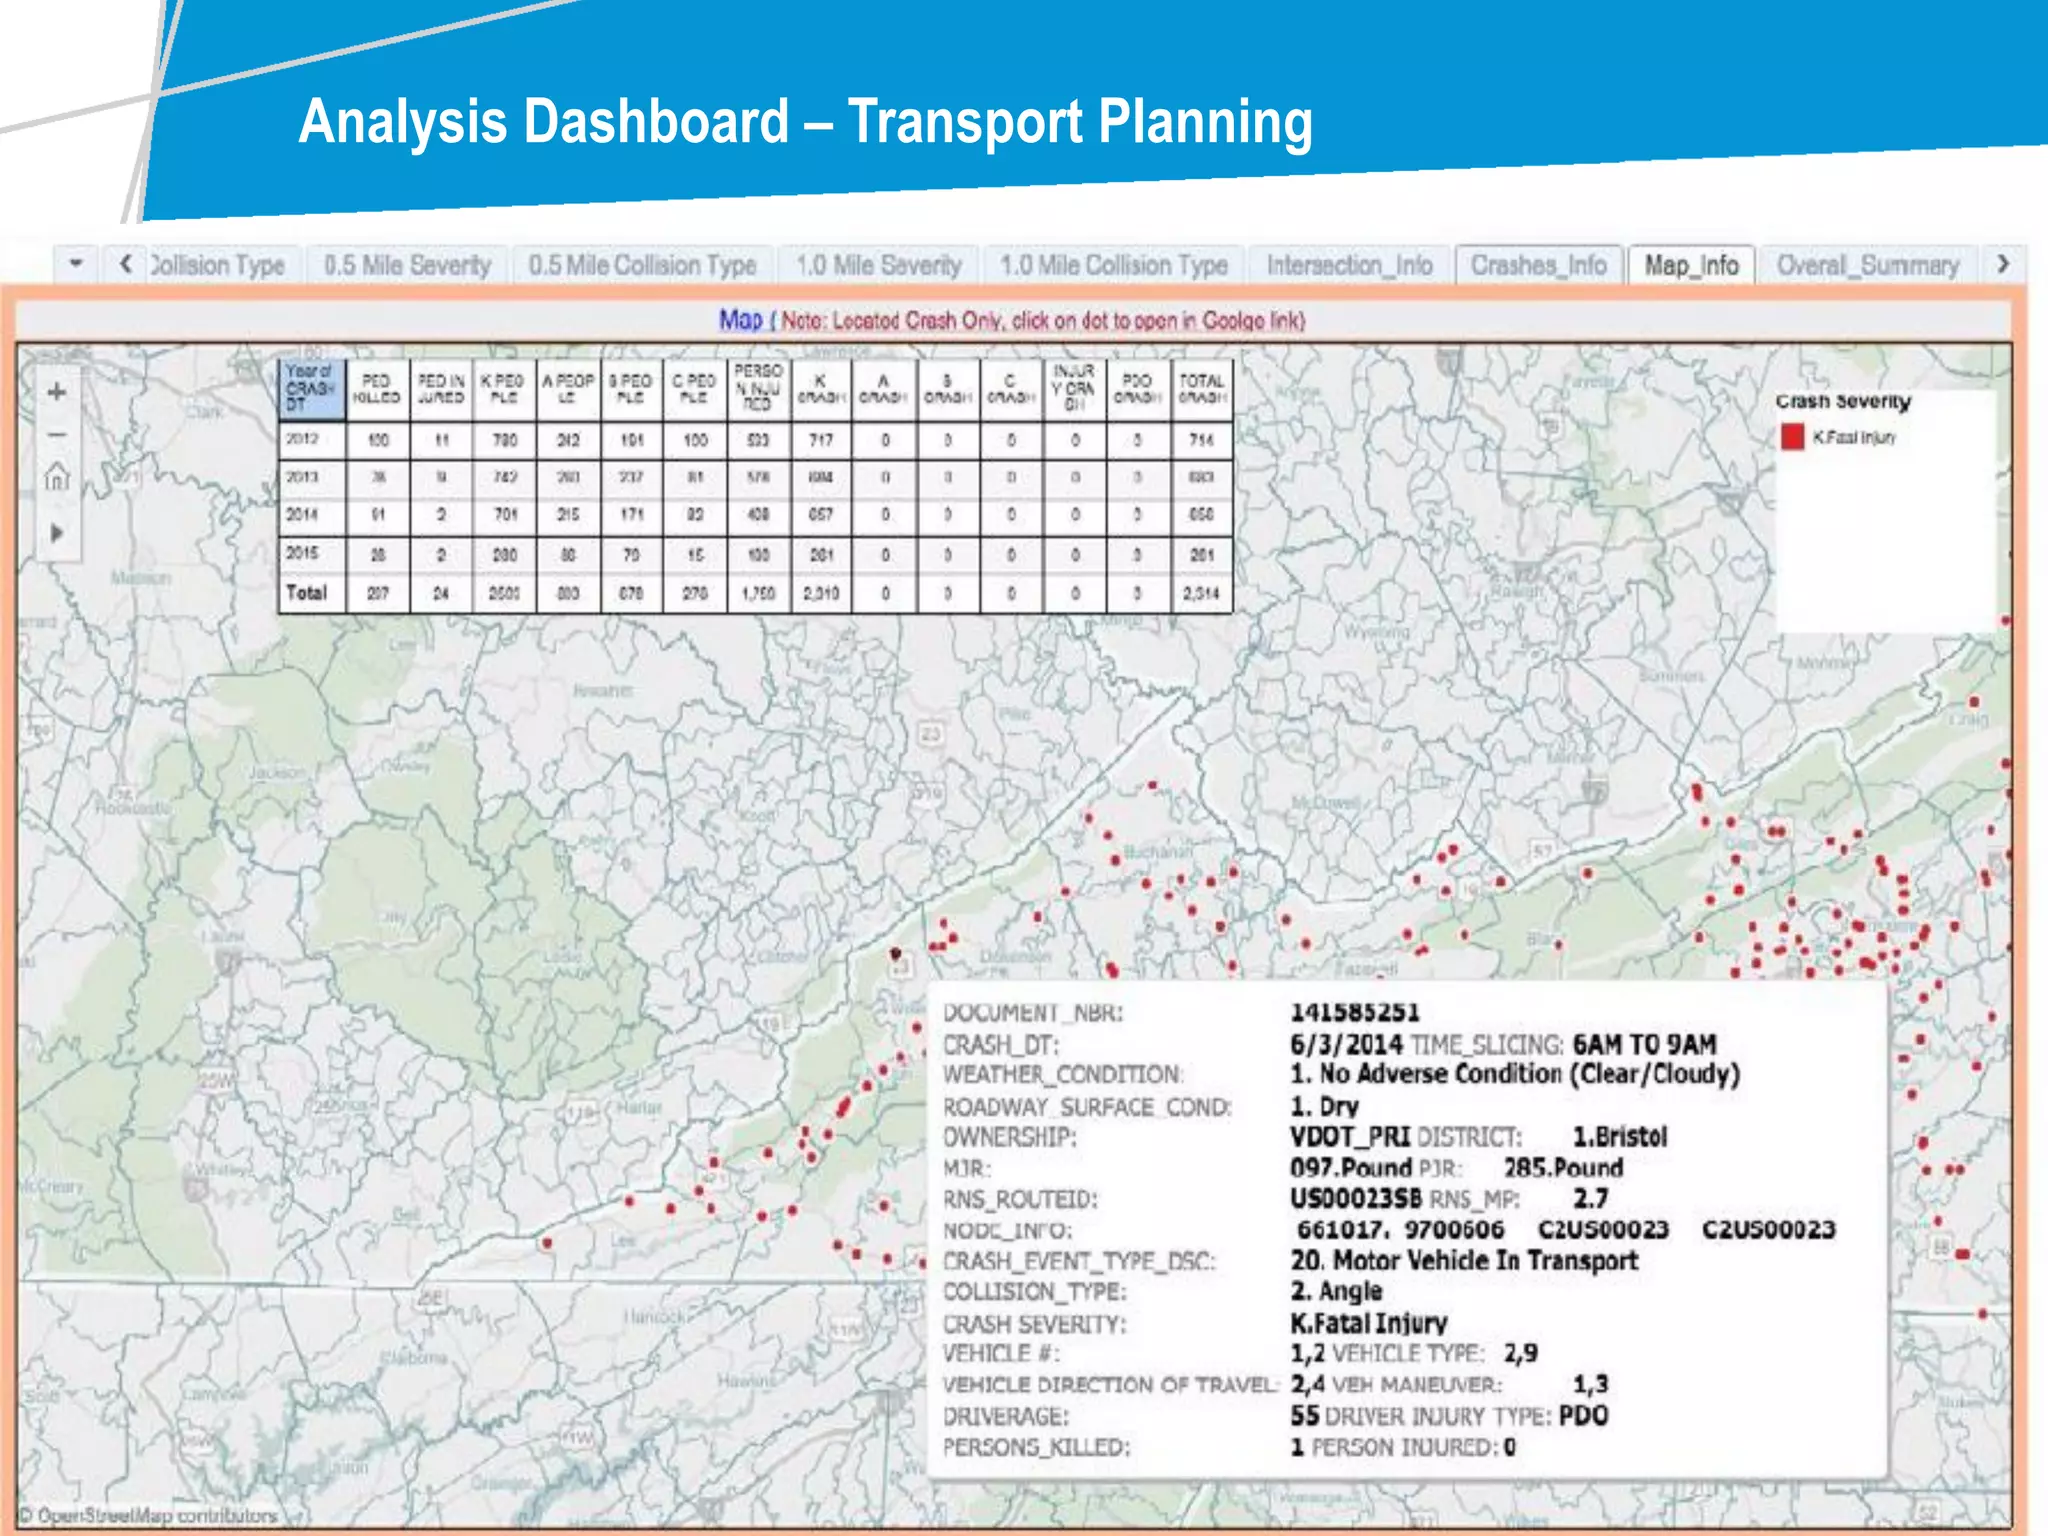Open 1.0 Mile Collision Type tab

(1114, 265)
